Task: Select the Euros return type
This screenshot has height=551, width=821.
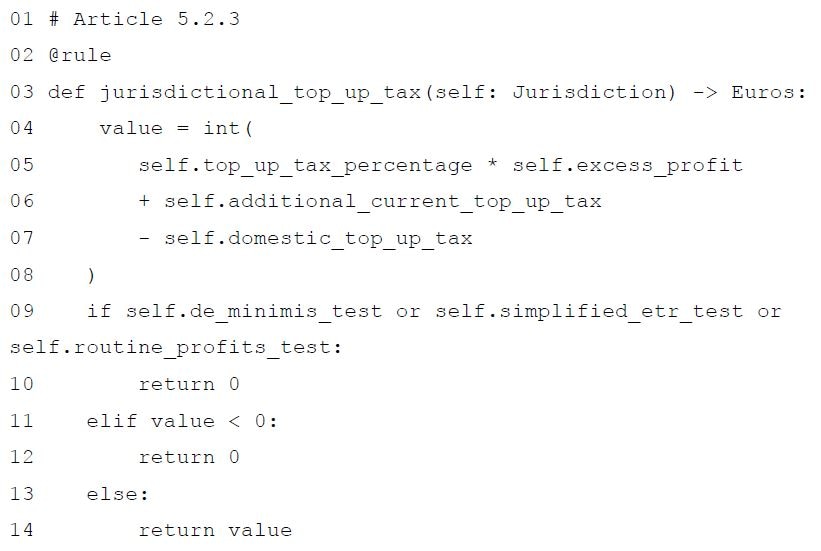Action: tap(767, 92)
